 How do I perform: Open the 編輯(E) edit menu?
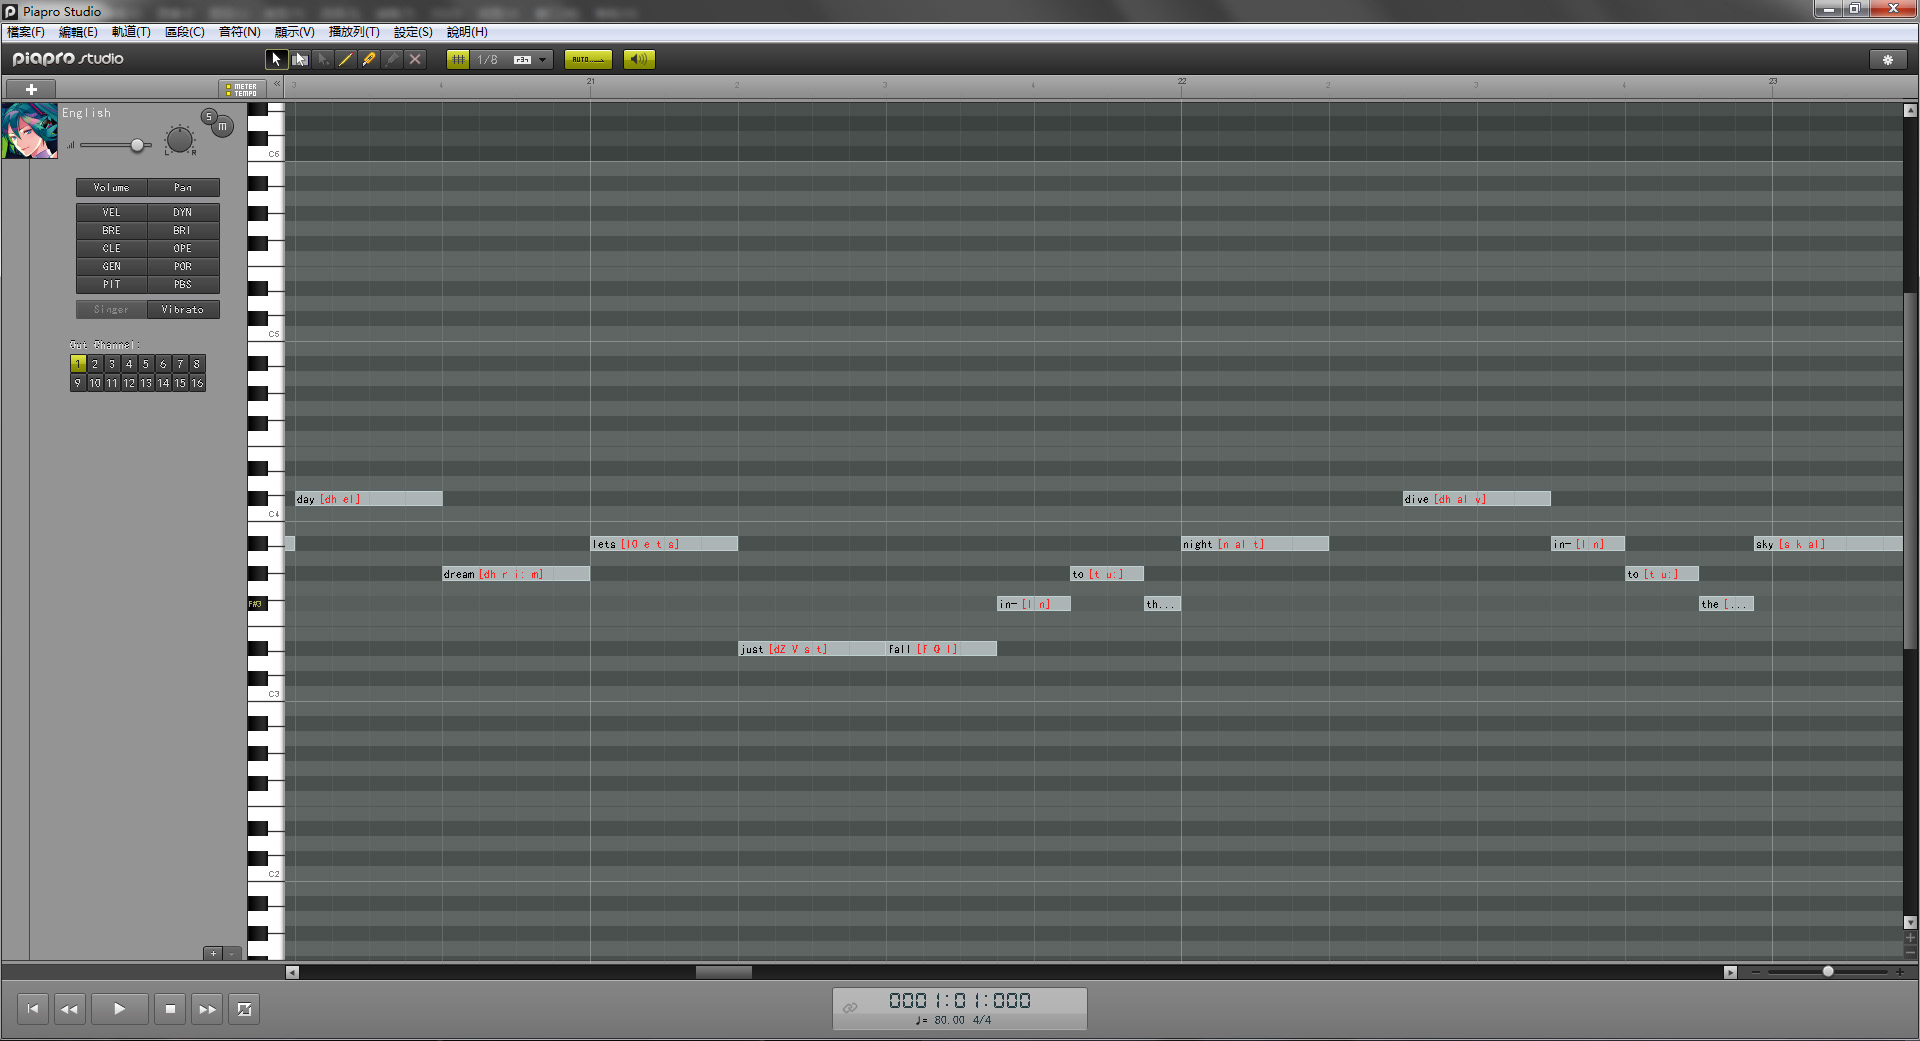tap(78, 32)
